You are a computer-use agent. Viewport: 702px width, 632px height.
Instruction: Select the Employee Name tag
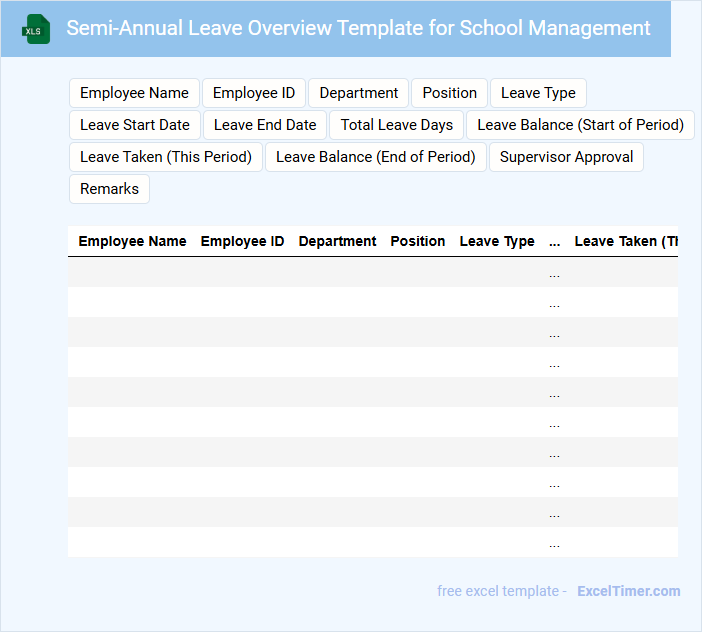(134, 93)
